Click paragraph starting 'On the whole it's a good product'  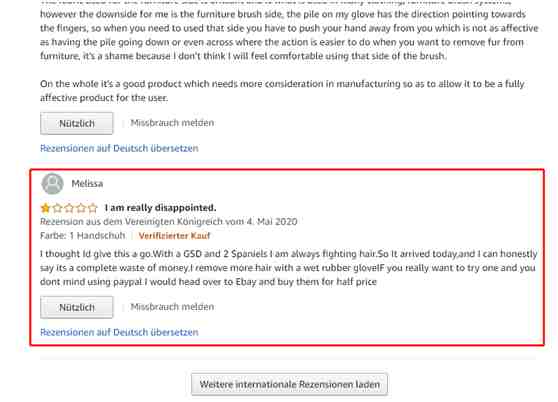[282, 91]
